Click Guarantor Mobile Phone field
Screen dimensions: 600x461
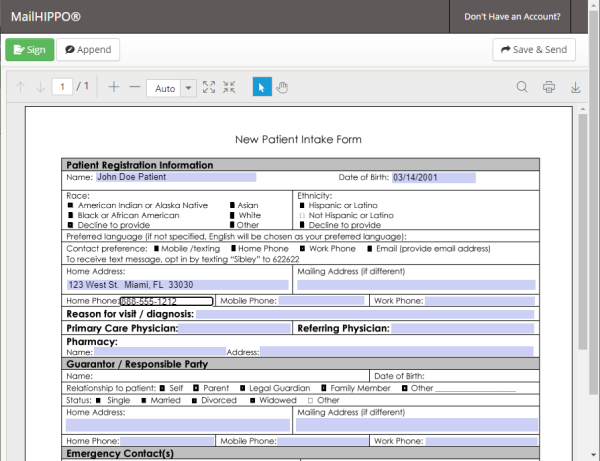point(323,441)
